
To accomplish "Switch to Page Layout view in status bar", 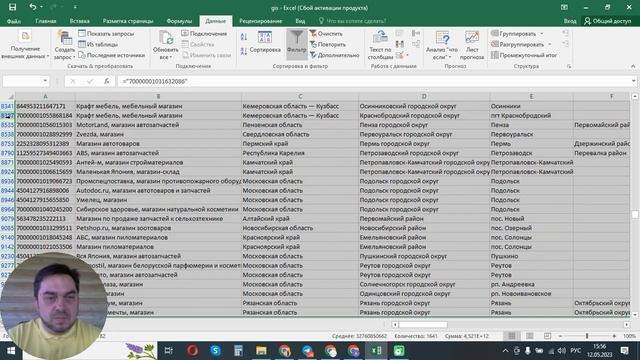I will pos(530,336).
